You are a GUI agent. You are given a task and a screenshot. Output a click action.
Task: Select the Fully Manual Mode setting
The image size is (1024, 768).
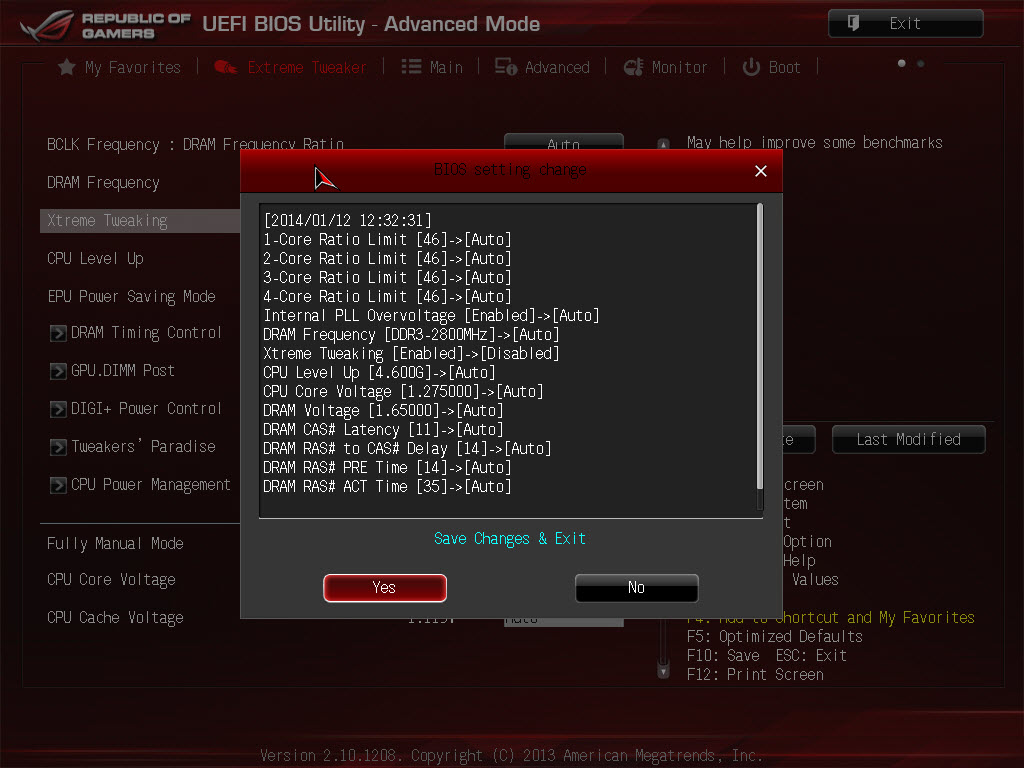[x=115, y=543]
